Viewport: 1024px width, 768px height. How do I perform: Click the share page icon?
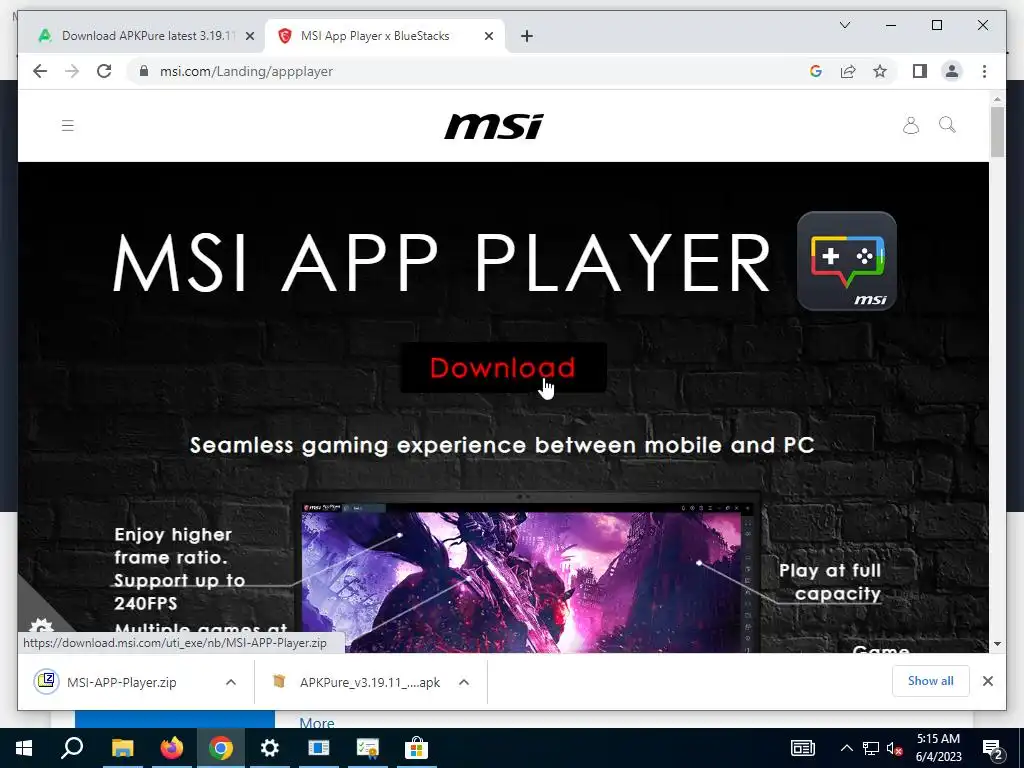click(848, 71)
